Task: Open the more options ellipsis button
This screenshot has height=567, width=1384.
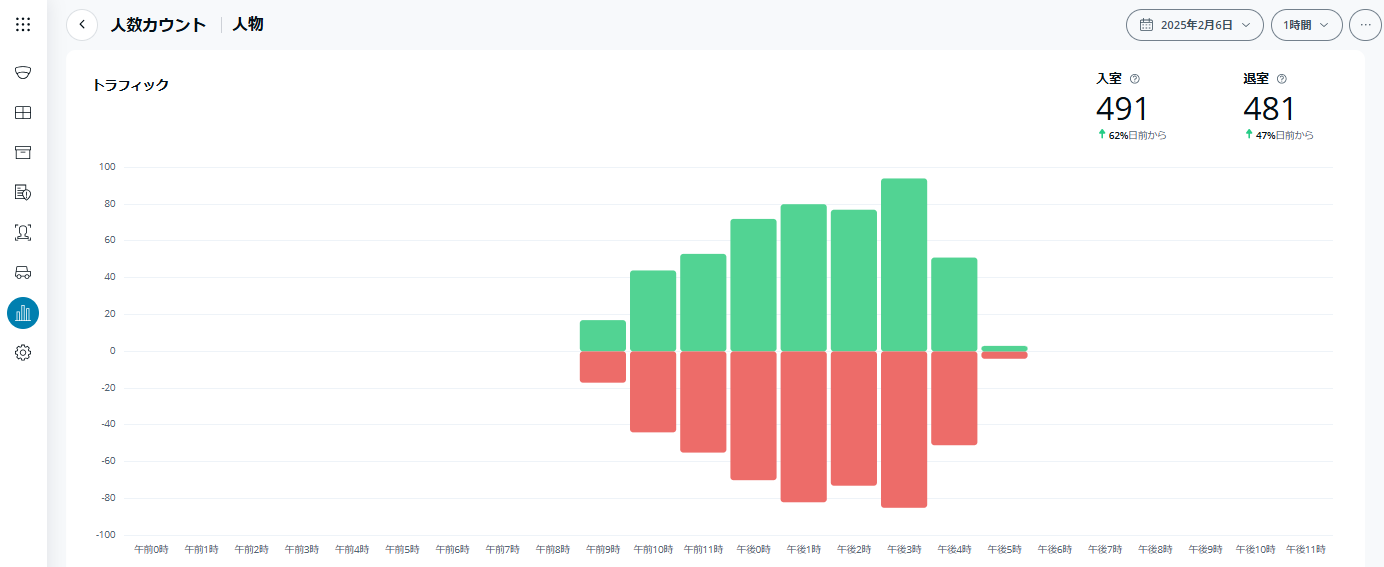Action: [x=1365, y=25]
